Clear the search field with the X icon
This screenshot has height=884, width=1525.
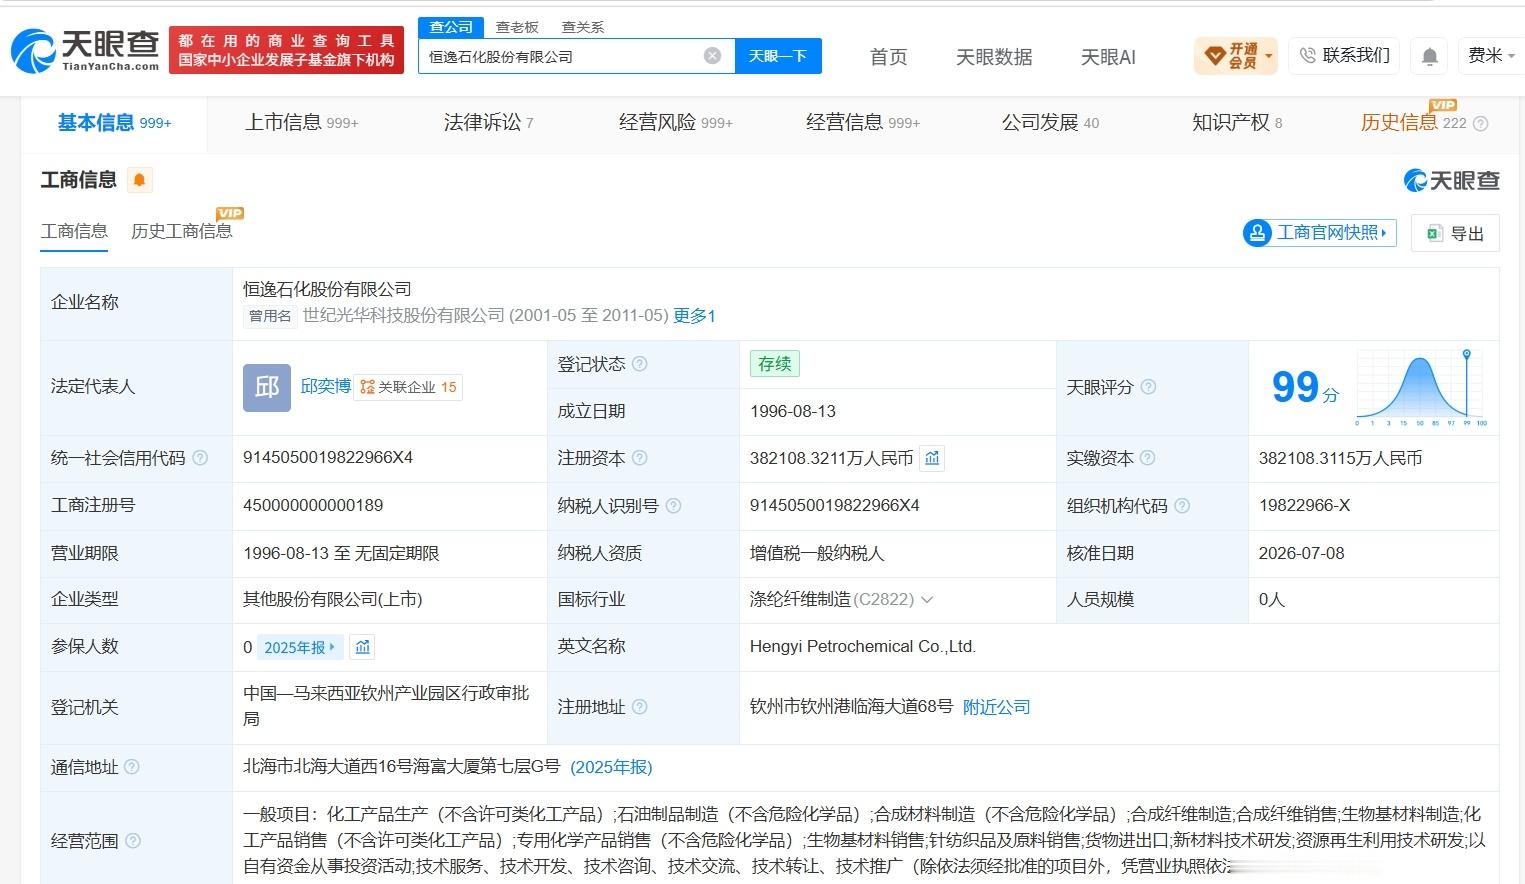tap(712, 56)
